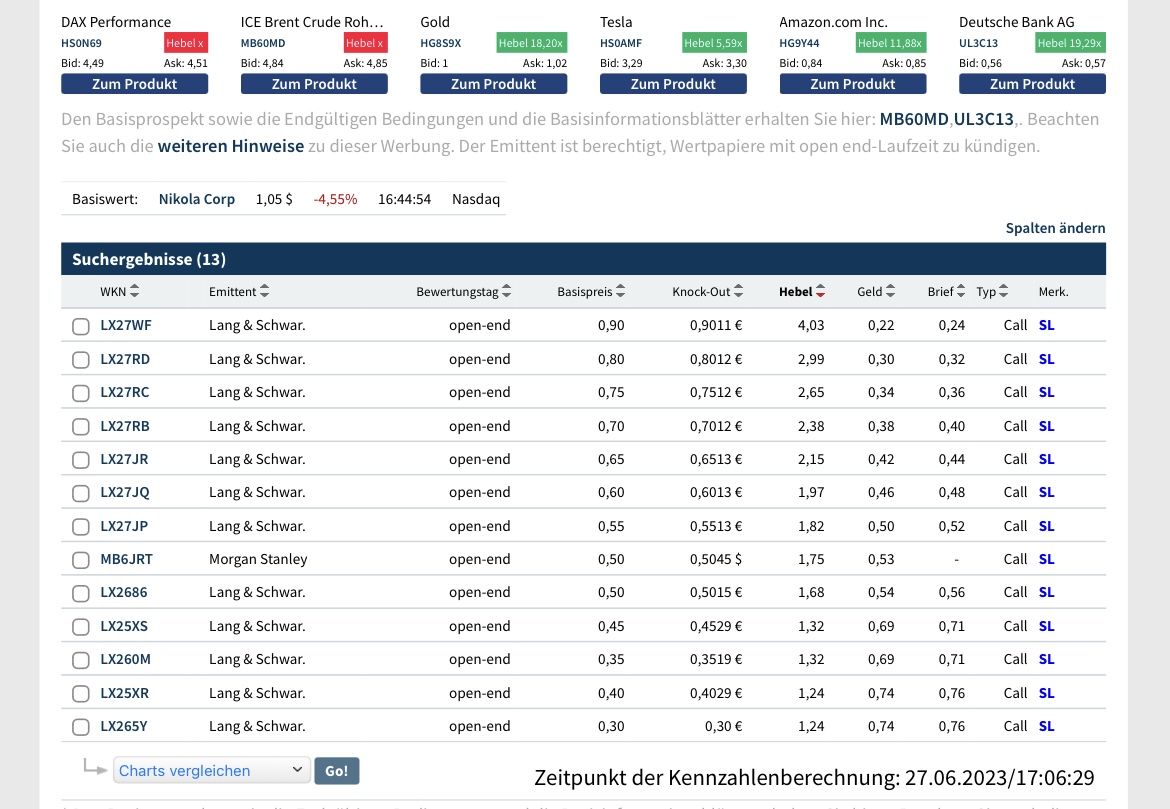The height and width of the screenshot is (809, 1170).
Task: Click Spalten ändern link
Action: pyautogui.click(x=1055, y=228)
